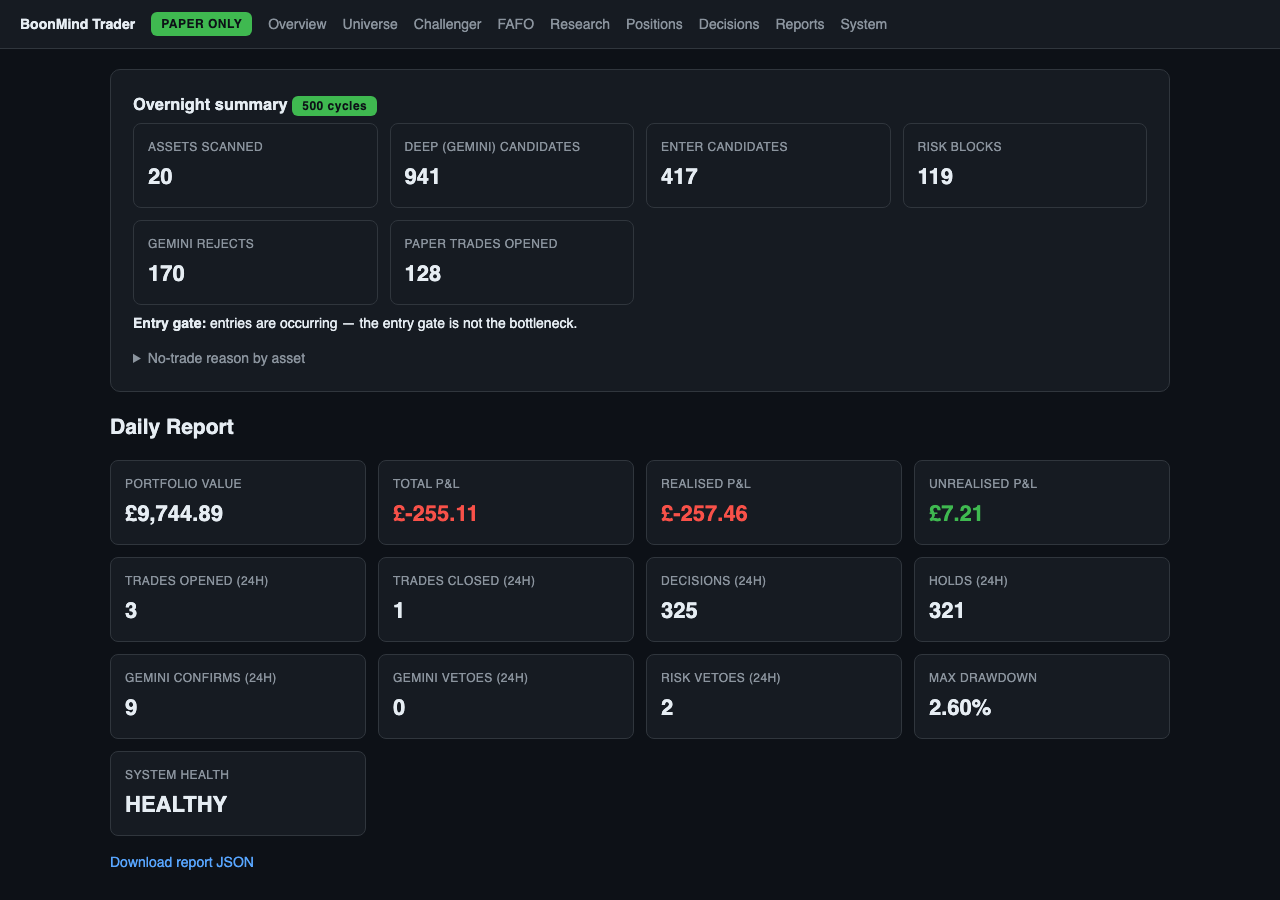1280x900 pixels.
Task: Go to the Universe page
Action: point(370,24)
